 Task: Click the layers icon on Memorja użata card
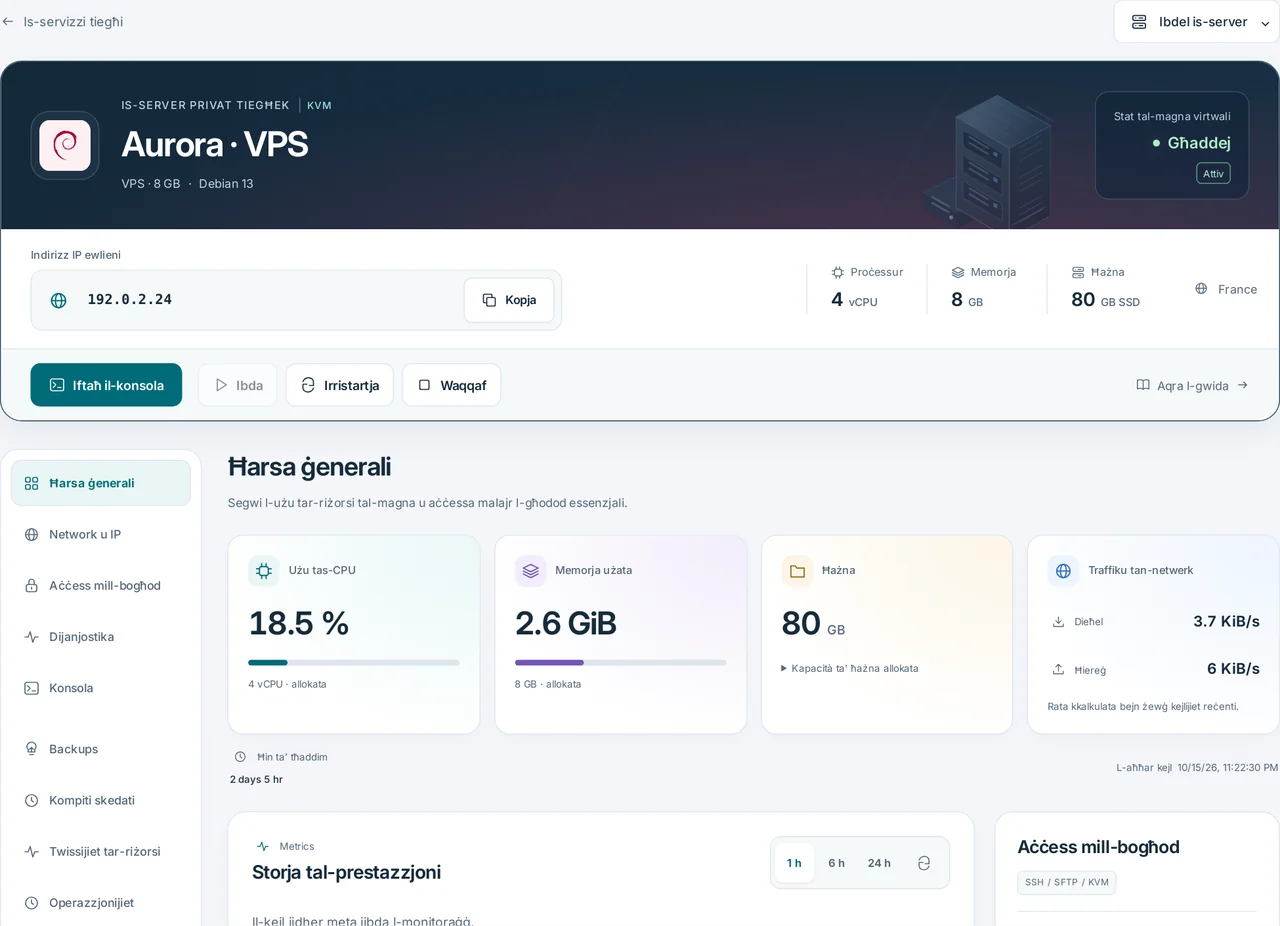[530, 571]
